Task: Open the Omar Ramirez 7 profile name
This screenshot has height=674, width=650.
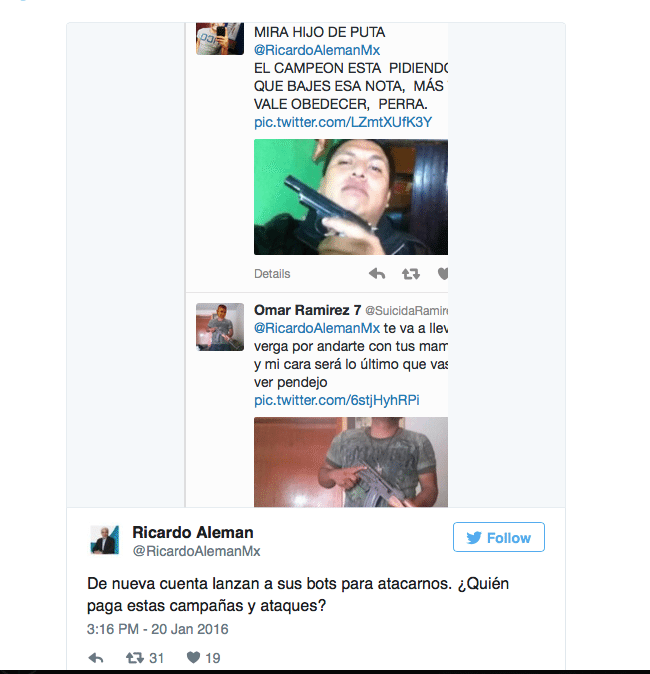Action: click(307, 310)
